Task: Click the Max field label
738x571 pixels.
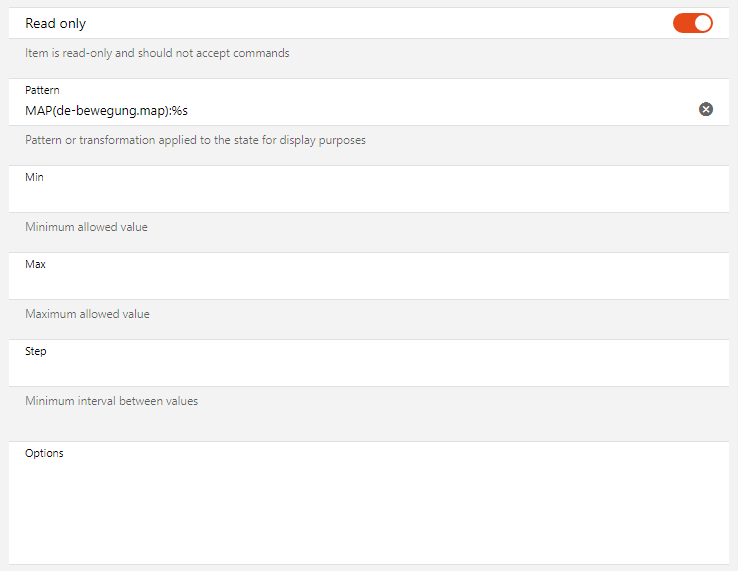Action: [x=35, y=264]
